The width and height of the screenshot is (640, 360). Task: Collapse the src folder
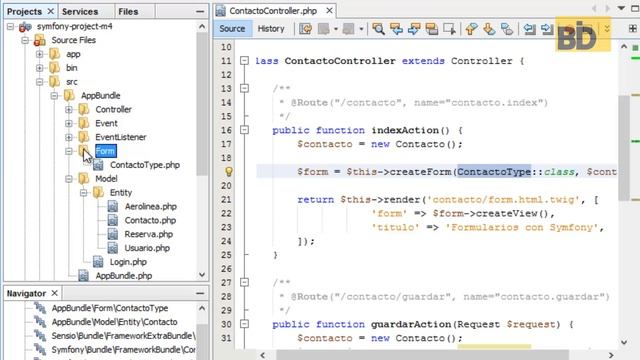click(x=40, y=82)
